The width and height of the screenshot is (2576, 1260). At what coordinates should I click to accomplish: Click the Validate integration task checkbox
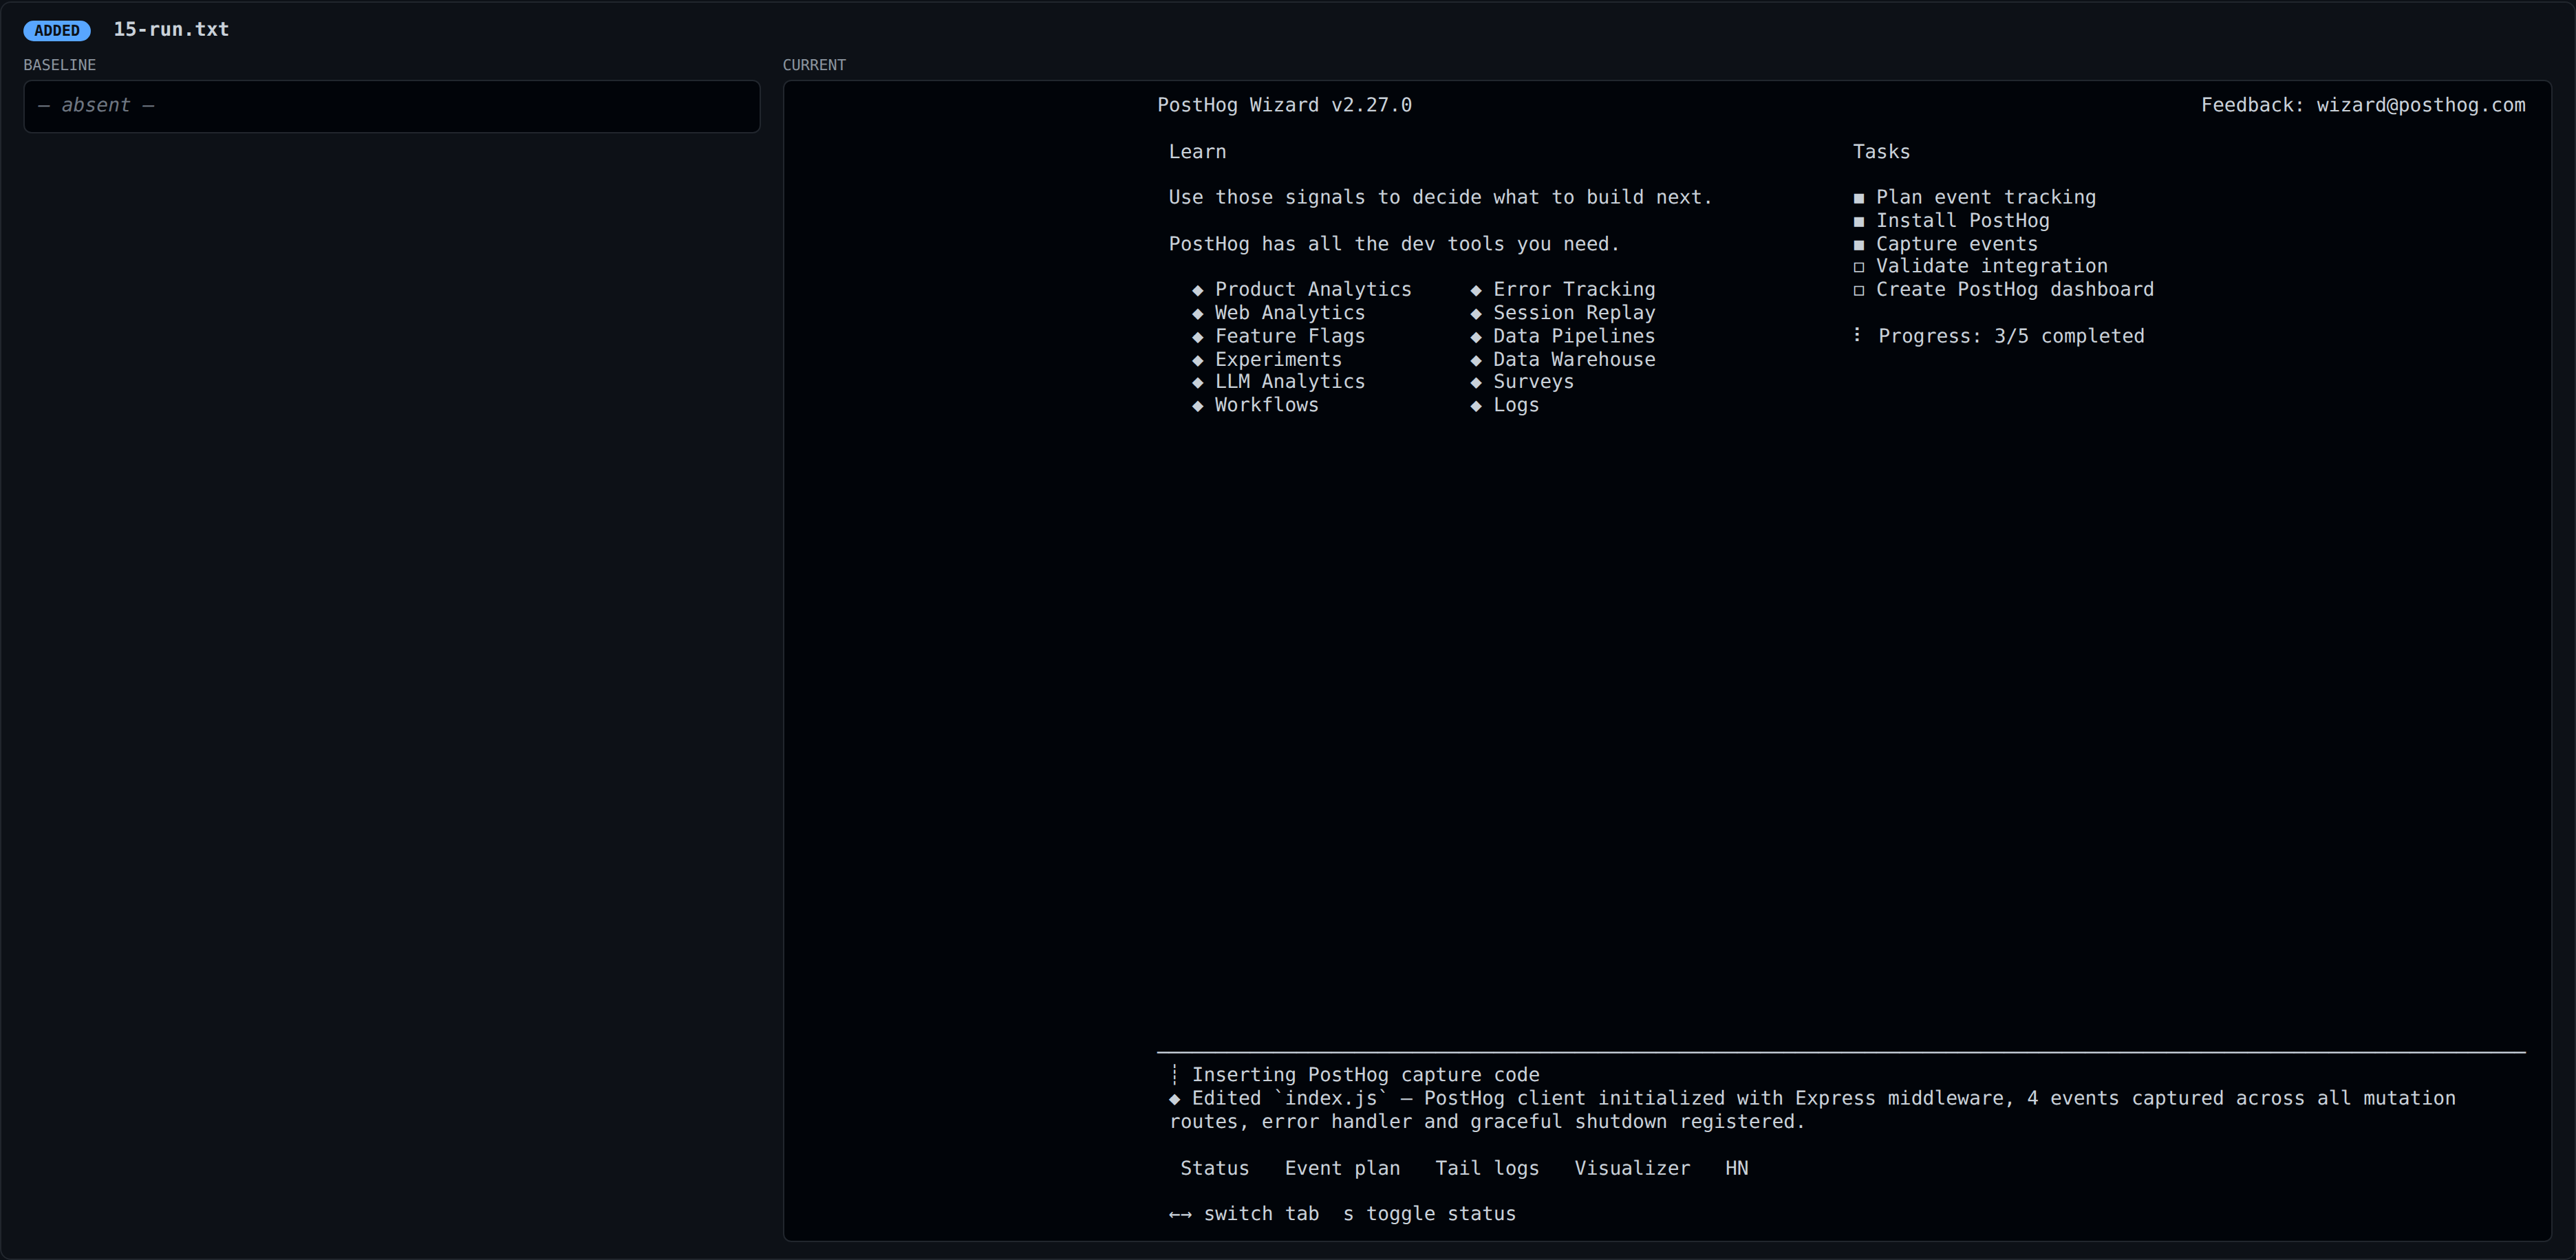click(1859, 267)
